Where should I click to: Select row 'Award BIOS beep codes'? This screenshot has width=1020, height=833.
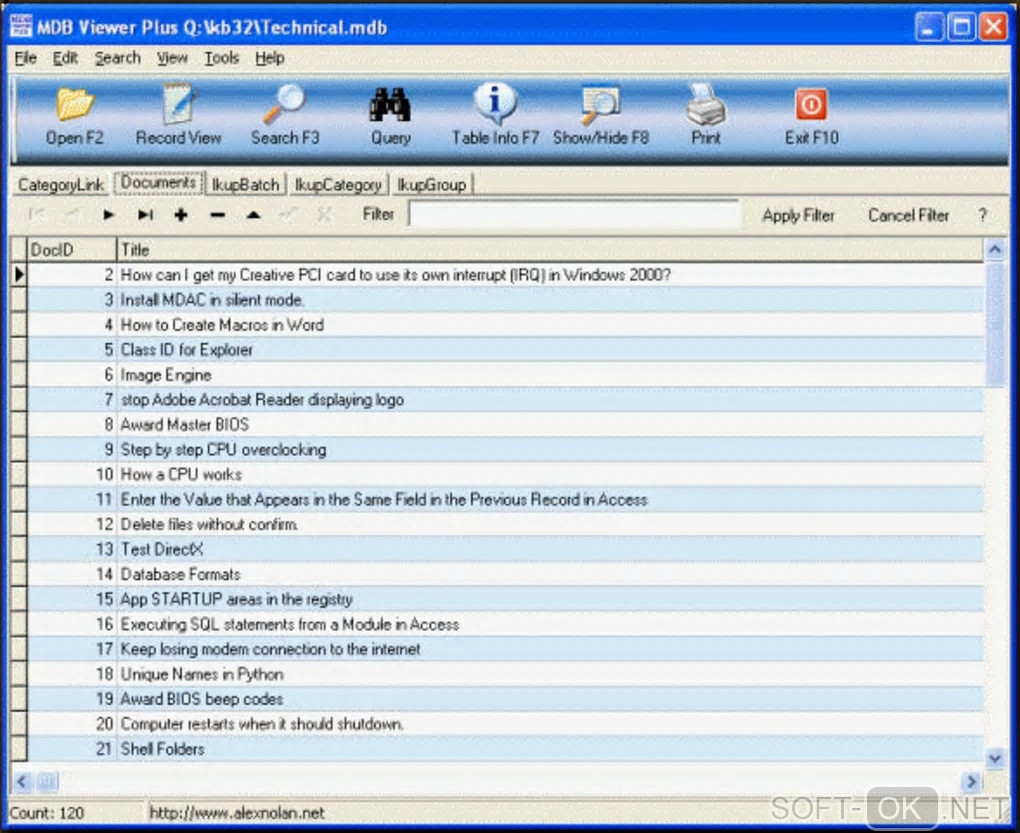tap(505, 698)
